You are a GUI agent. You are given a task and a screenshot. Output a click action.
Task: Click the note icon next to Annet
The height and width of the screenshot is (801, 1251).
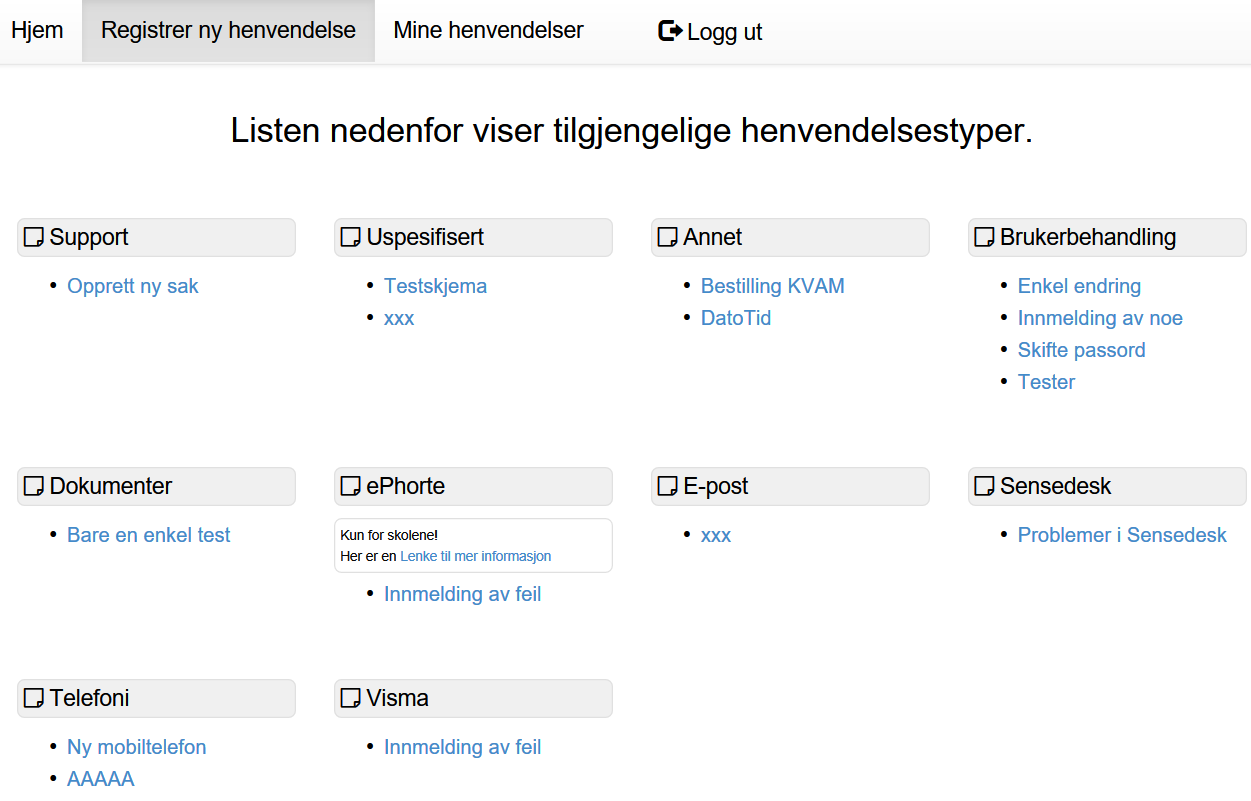[668, 238]
